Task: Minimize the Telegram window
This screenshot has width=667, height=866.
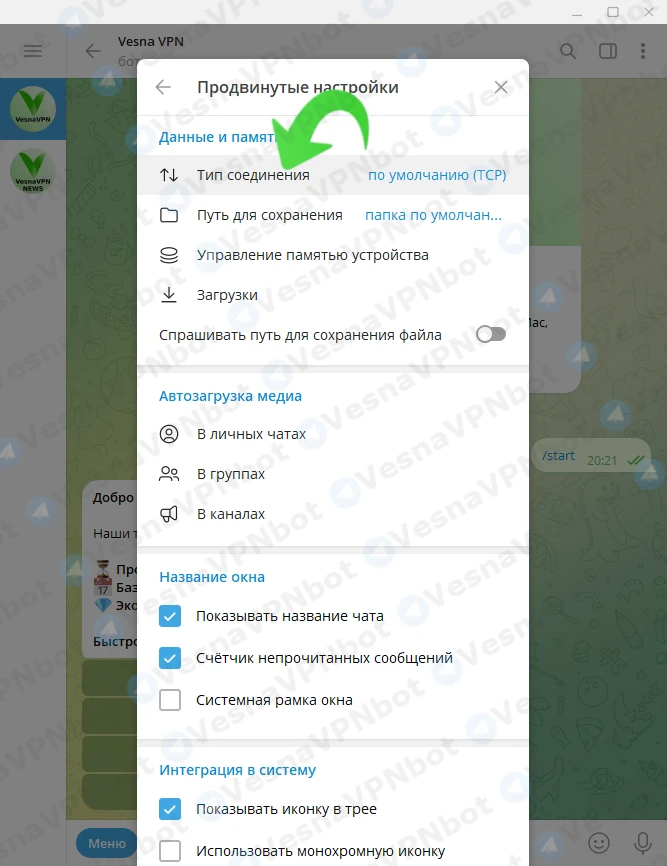Action: coord(577,12)
